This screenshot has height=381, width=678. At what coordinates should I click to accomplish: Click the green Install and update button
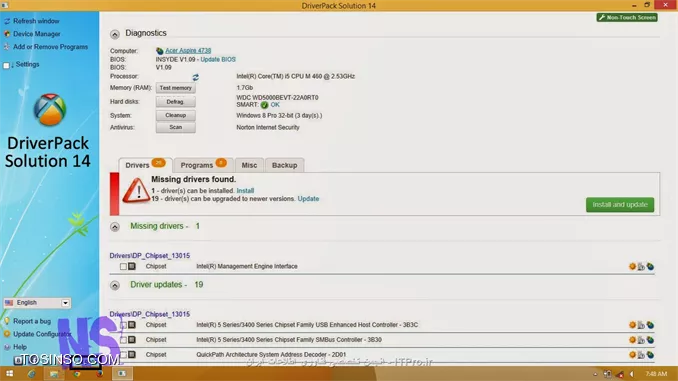(620, 205)
